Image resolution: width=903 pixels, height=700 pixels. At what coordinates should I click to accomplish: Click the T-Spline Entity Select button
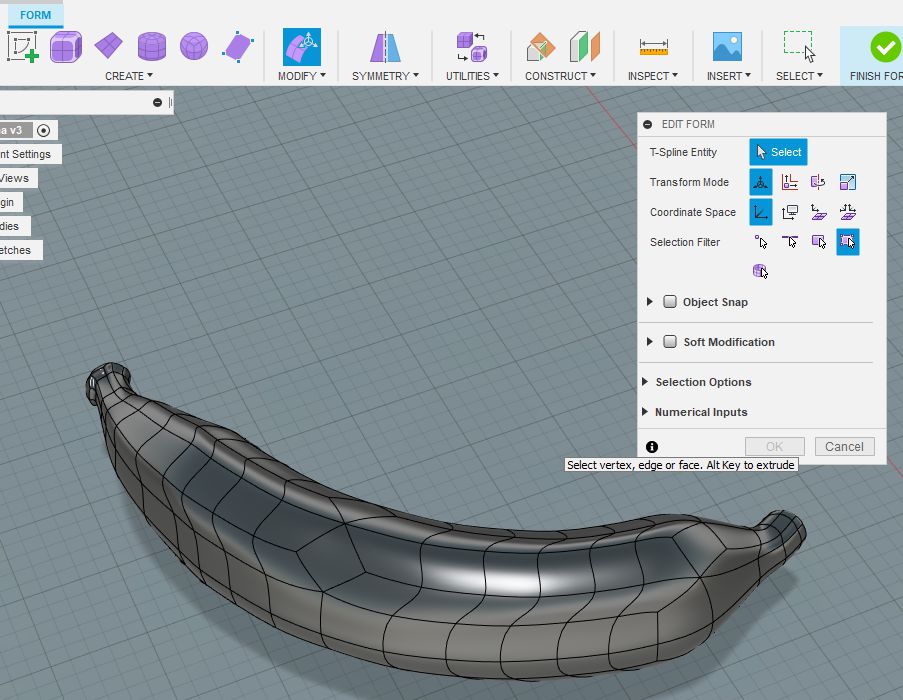click(x=778, y=152)
